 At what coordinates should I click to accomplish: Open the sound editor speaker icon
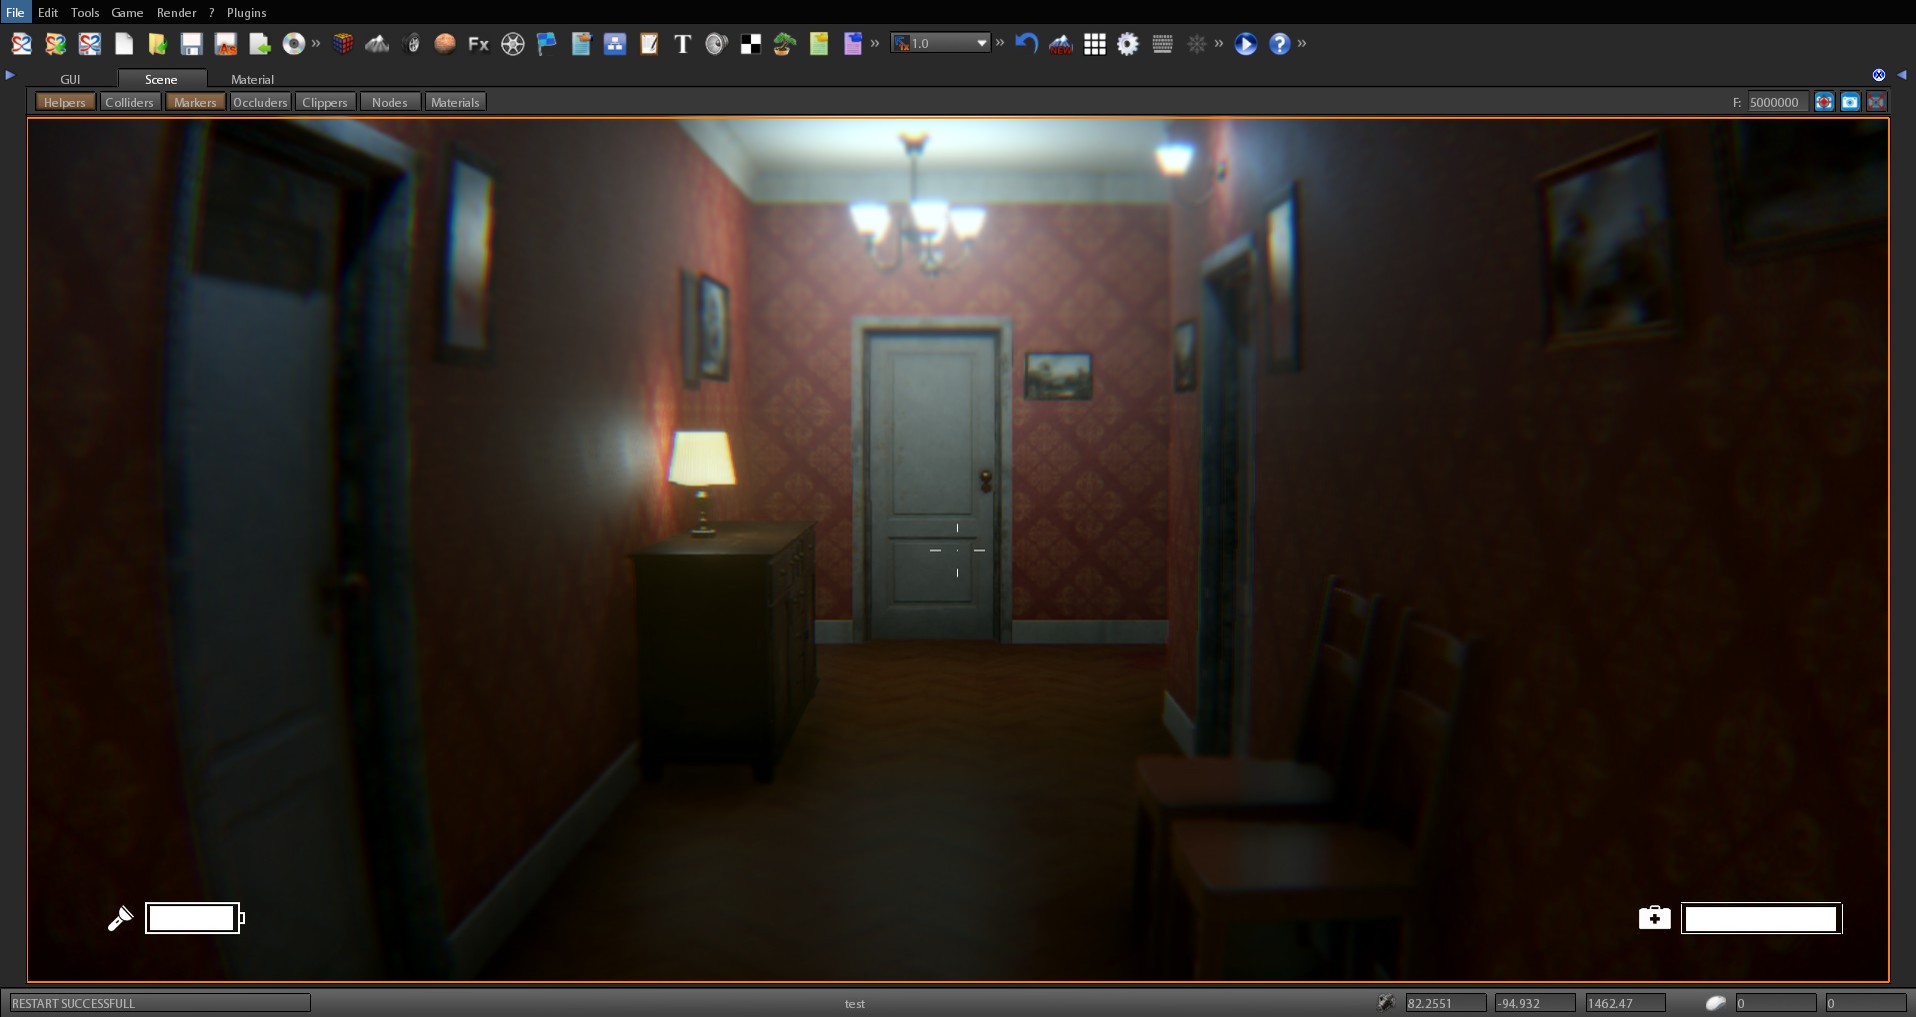716,44
